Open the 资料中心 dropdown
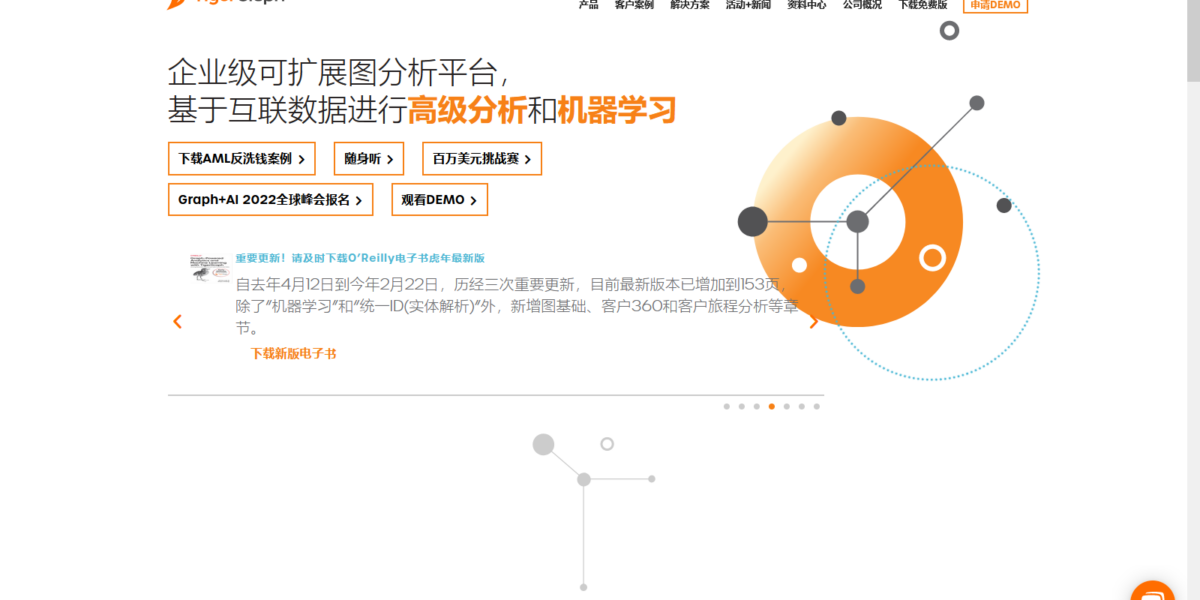The height and width of the screenshot is (600, 1200). 804,5
